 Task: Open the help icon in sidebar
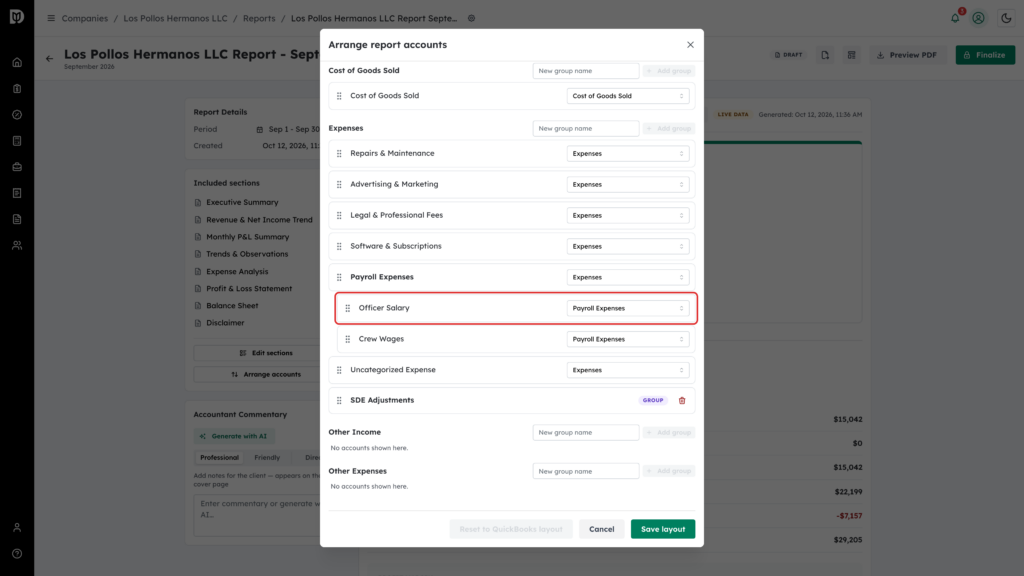(17, 554)
